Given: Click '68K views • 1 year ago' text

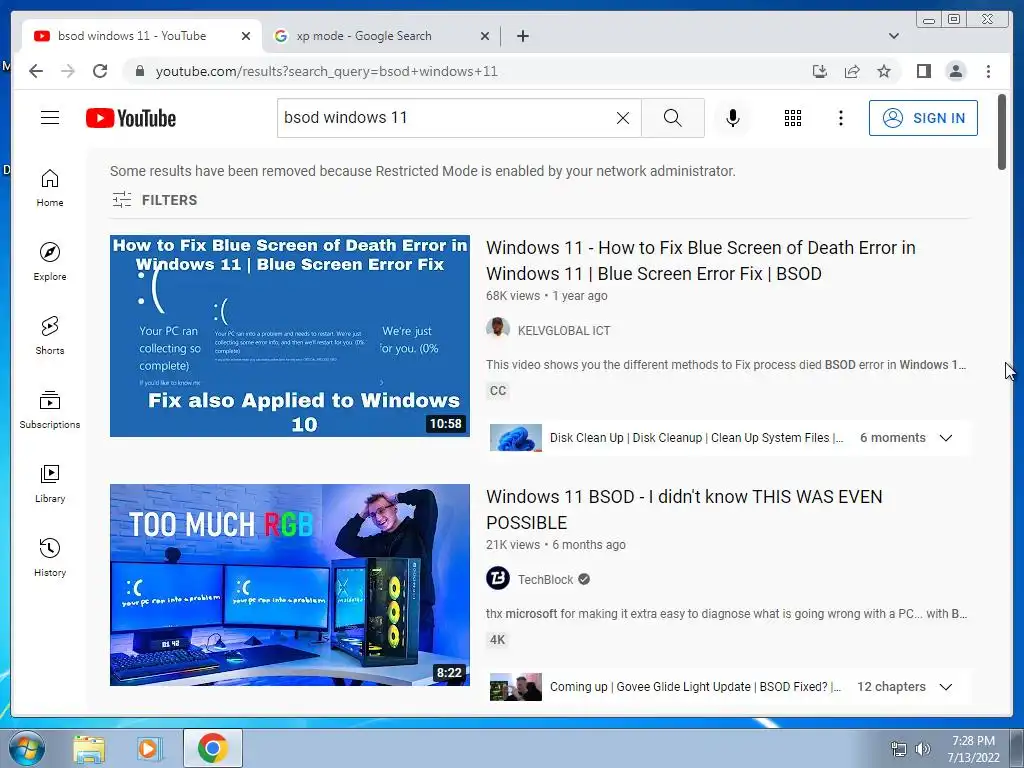Looking at the screenshot, I should tap(547, 296).
